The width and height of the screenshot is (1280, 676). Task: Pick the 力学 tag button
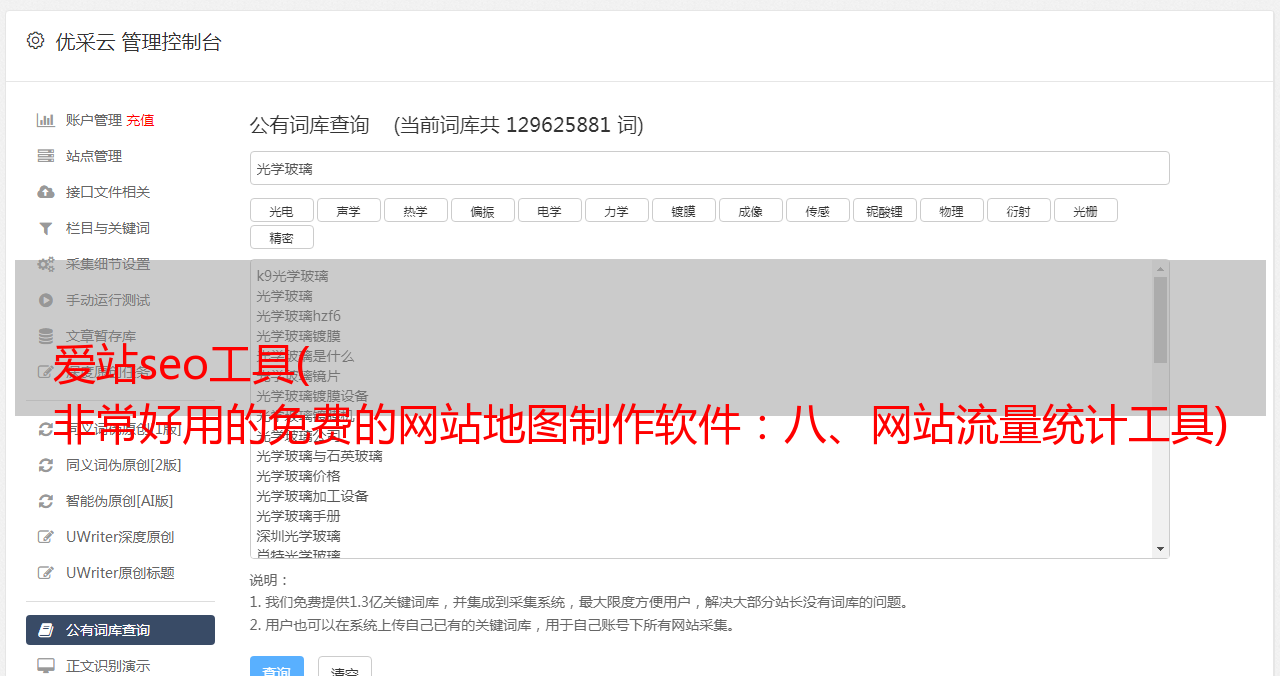coord(616,211)
